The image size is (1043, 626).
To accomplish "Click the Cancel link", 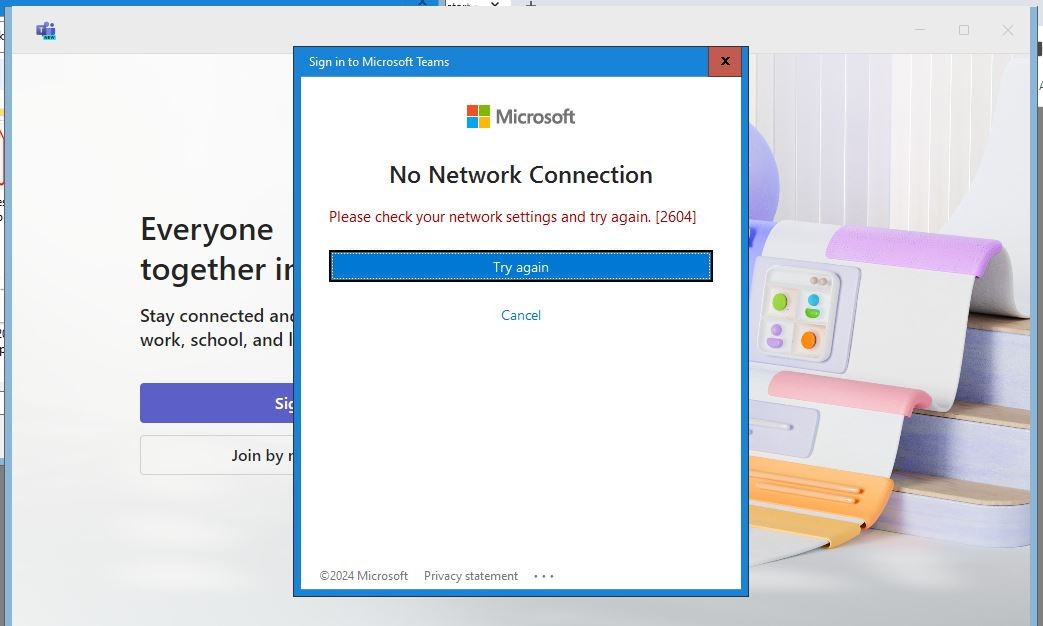I will (x=521, y=315).
